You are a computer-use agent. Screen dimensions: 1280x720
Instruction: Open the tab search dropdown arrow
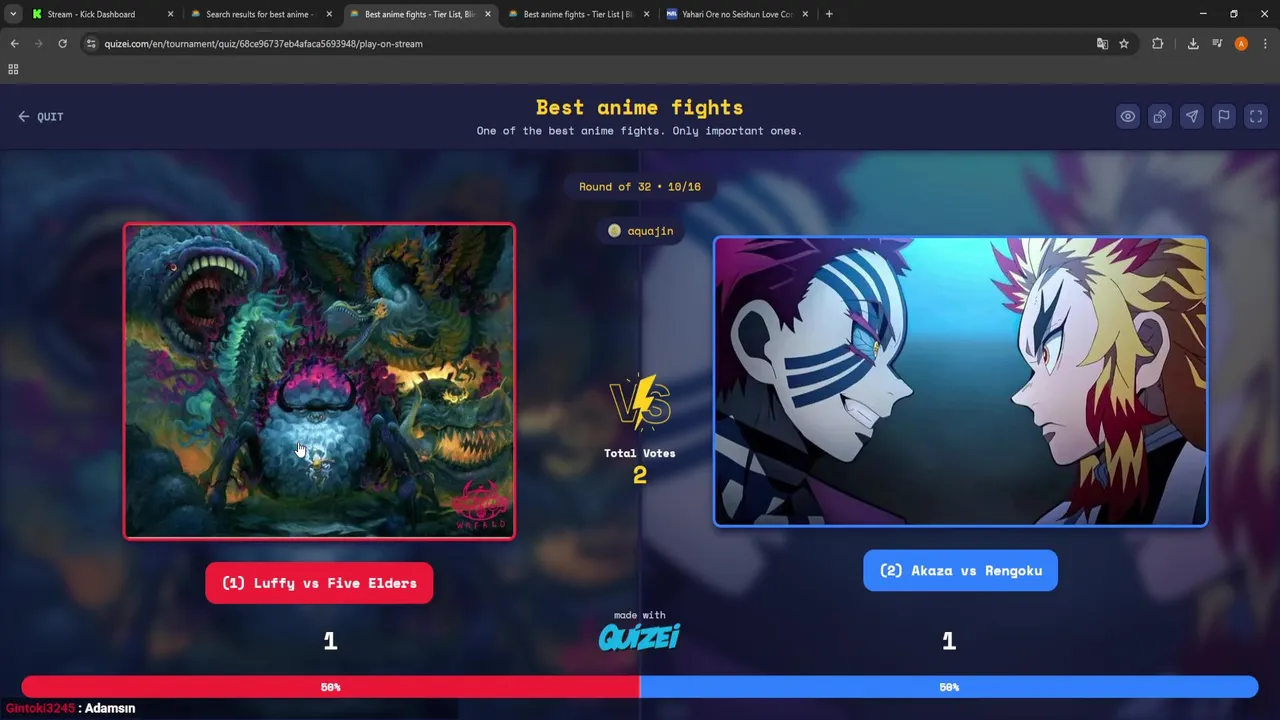pyautogui.click(x=13, y=14)
